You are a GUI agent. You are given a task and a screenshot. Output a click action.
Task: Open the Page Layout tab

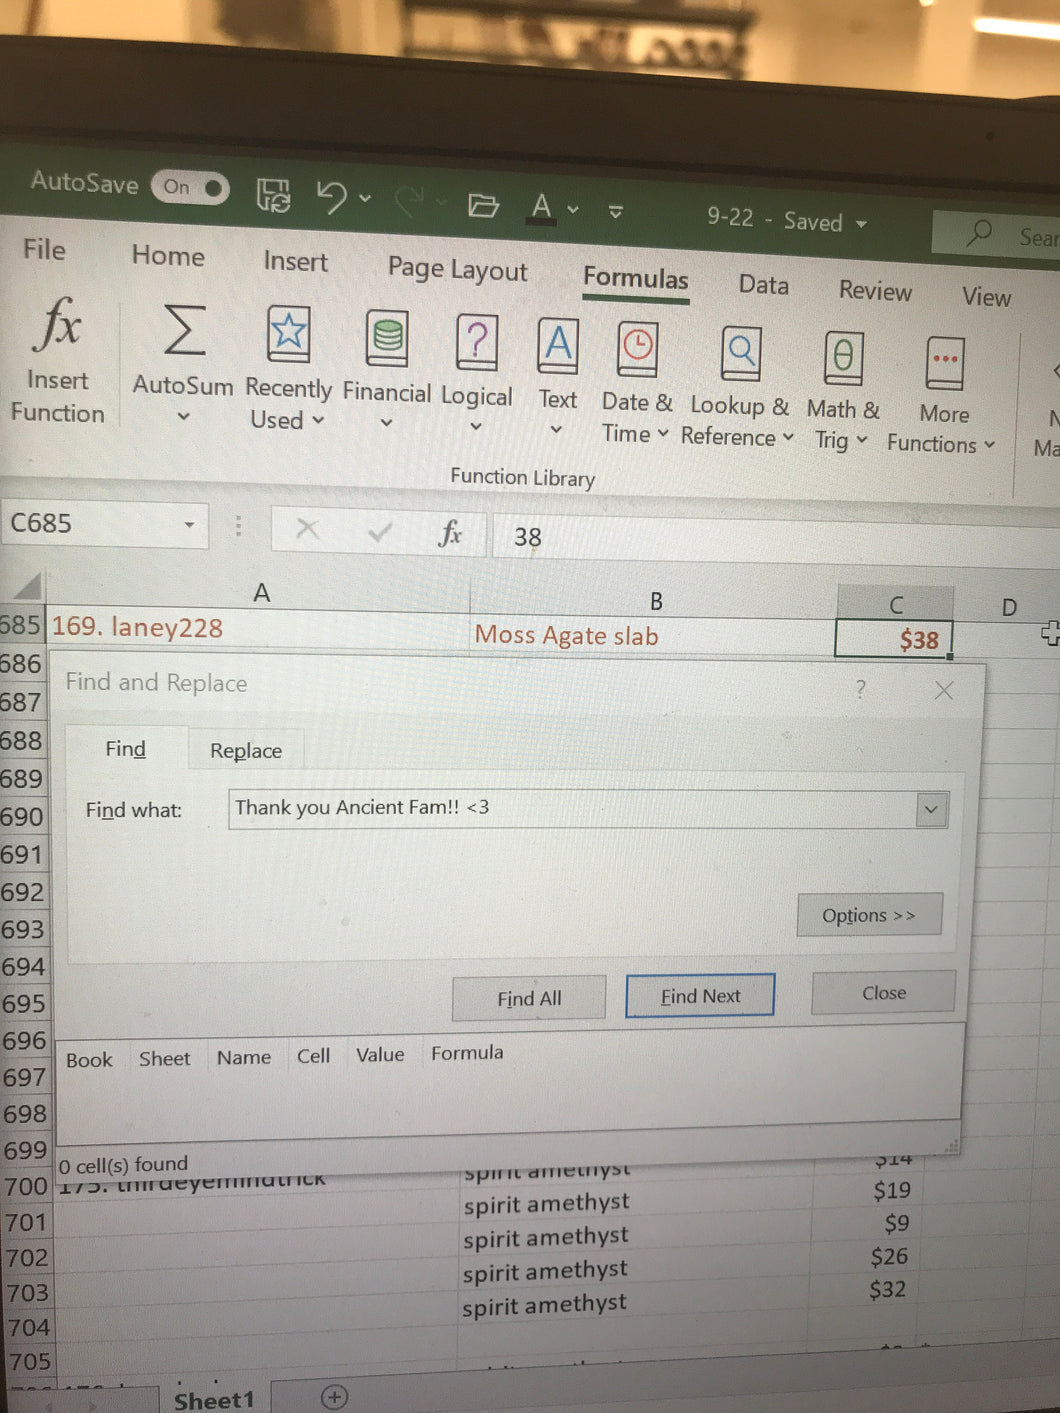(457, 270)
